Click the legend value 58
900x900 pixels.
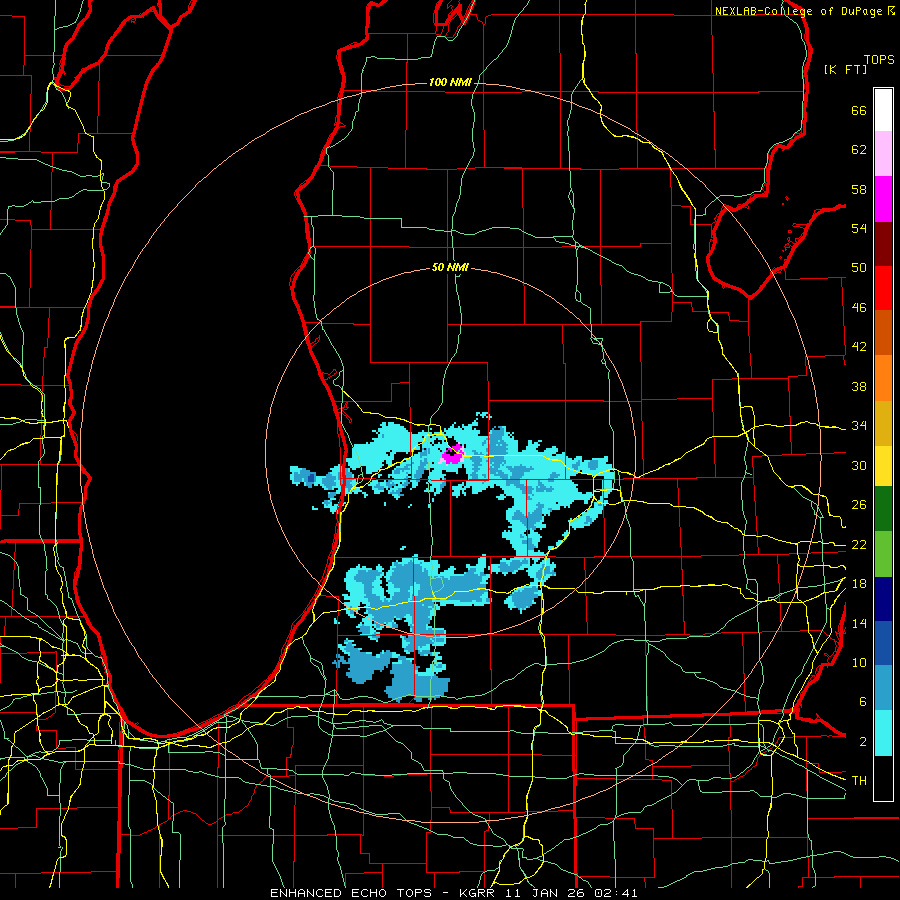859,189
